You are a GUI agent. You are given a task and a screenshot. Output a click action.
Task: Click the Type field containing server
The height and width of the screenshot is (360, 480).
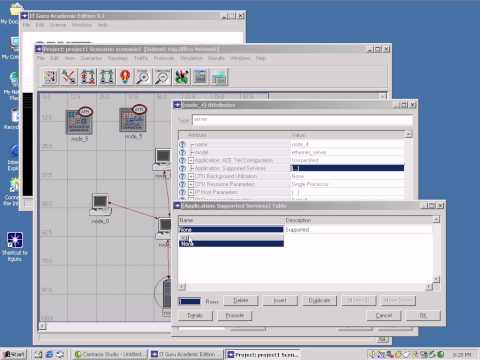302,120
